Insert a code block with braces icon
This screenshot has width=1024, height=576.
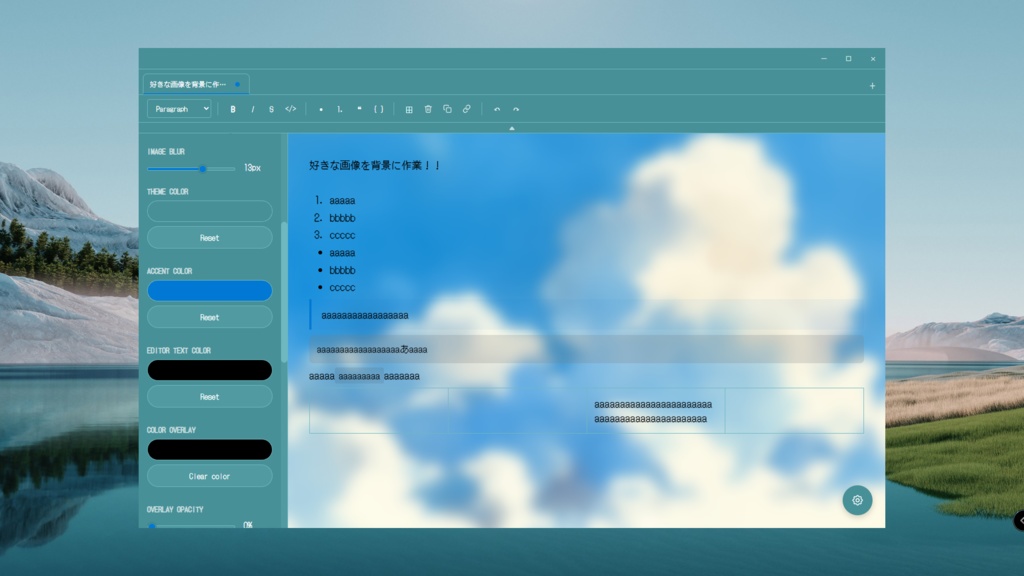[x=378, y=109]
